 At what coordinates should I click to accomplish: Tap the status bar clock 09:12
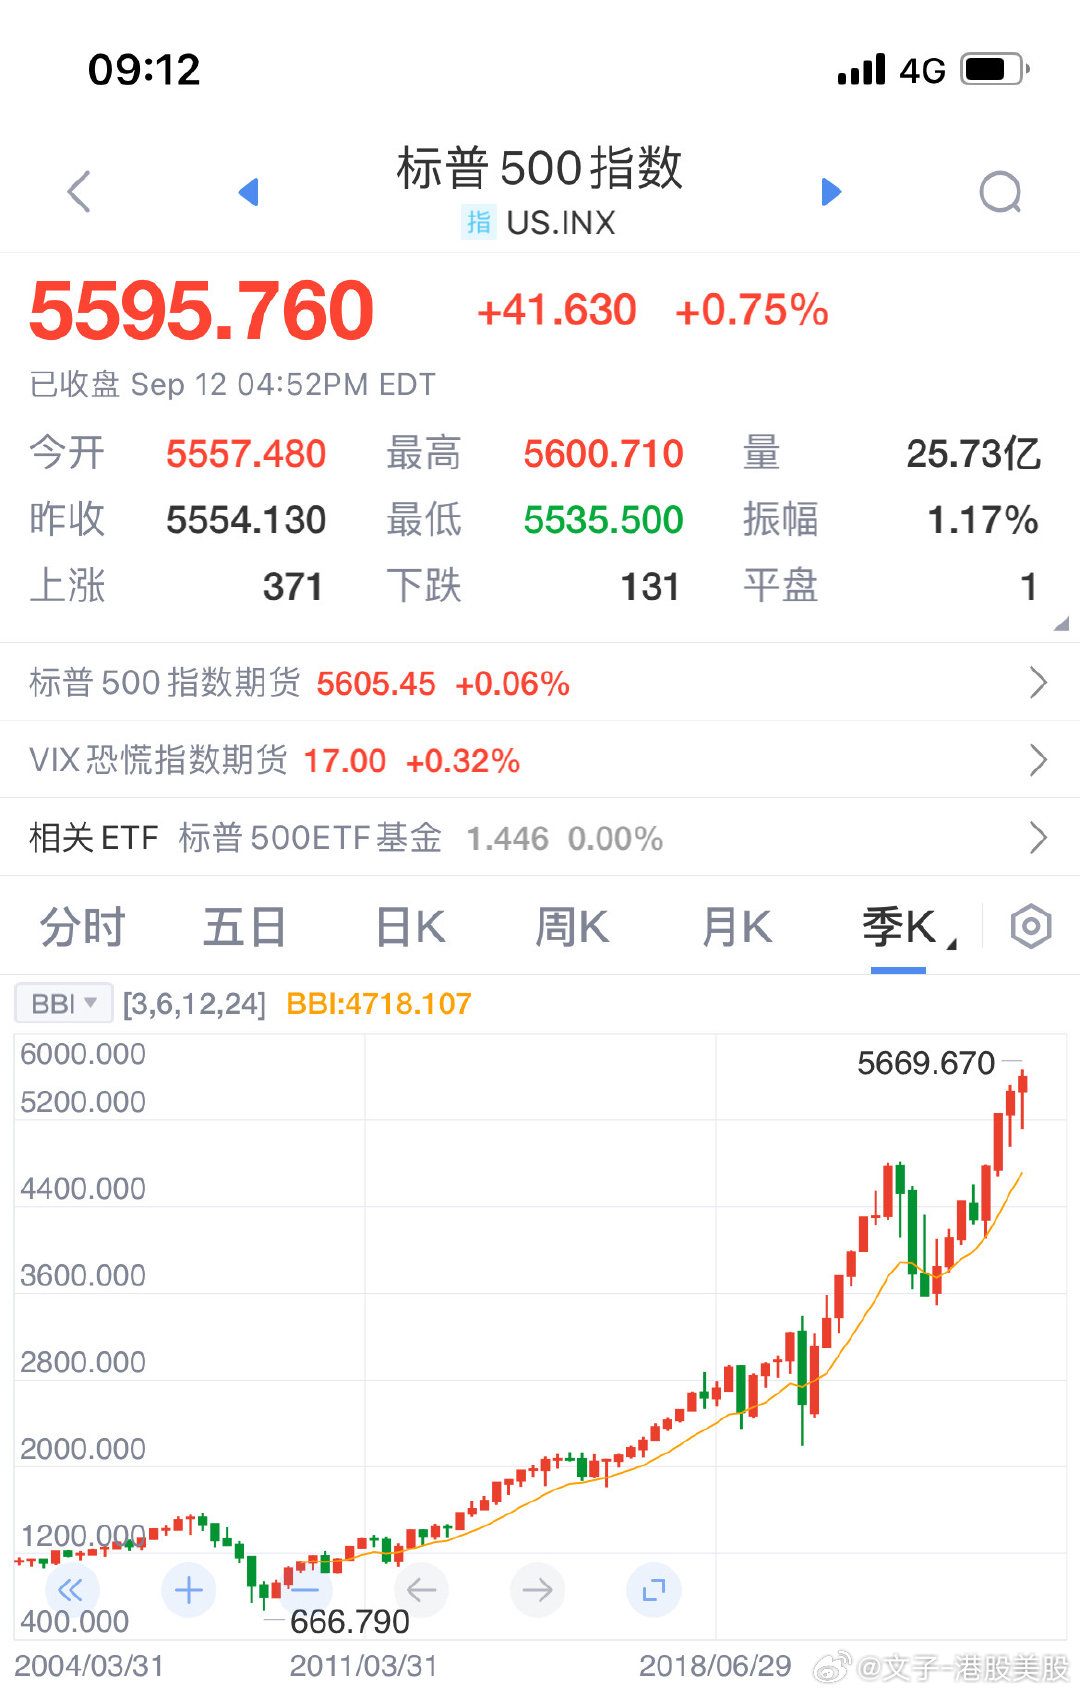click(144, 69)
